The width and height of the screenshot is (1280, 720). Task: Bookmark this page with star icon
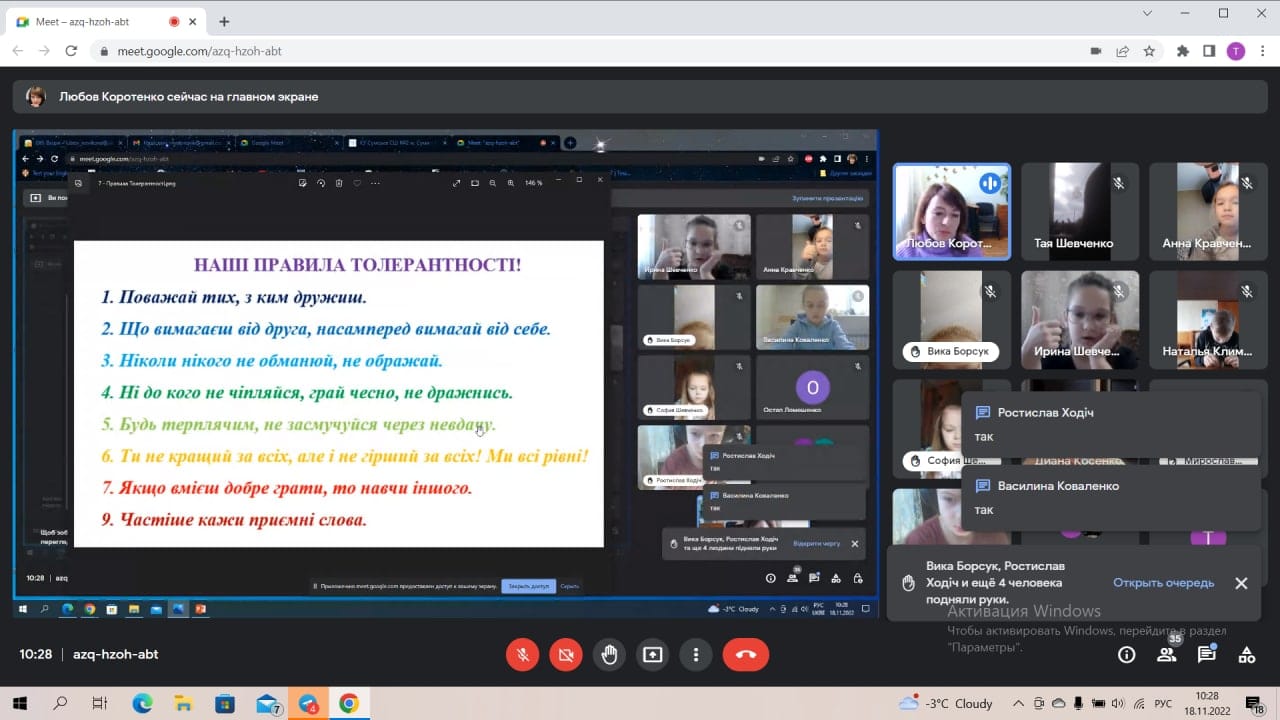(1149, 51)
